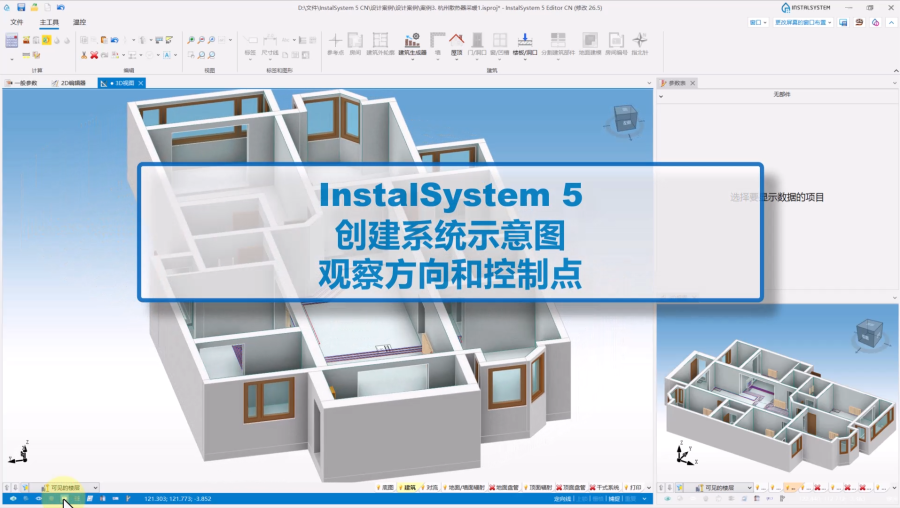This screenshot has width=900, height=508.
Task: Select the Door/opening (门/洞口) tool
Action: tap(477, 44)
